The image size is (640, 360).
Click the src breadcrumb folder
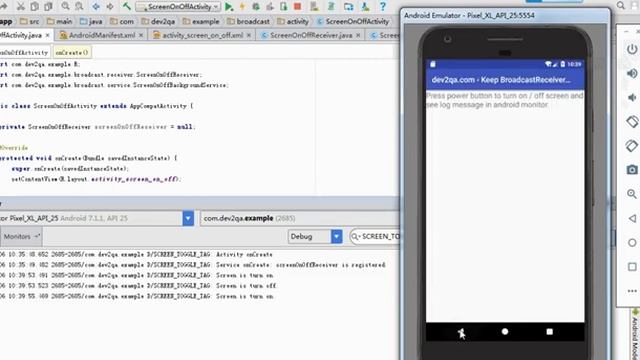tap(30, 21)
